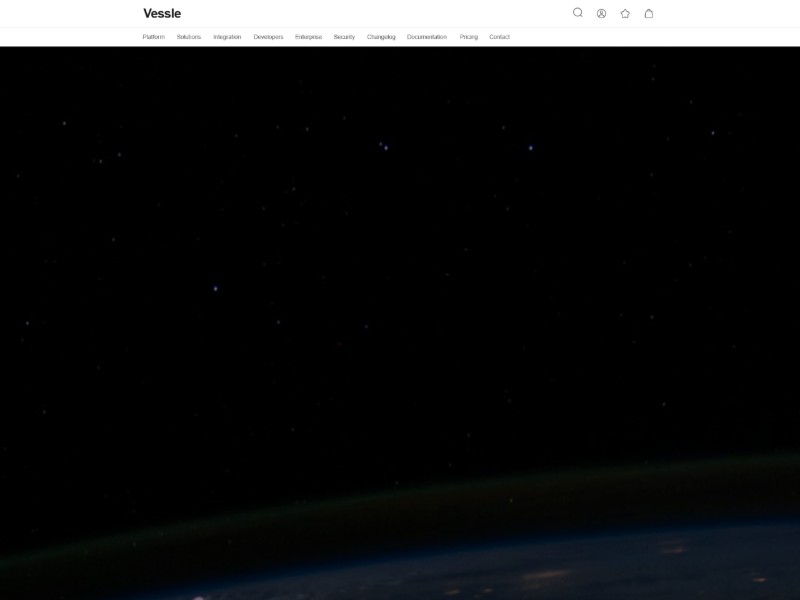Select the Enterprise nav link

click(x=308, y=37)
